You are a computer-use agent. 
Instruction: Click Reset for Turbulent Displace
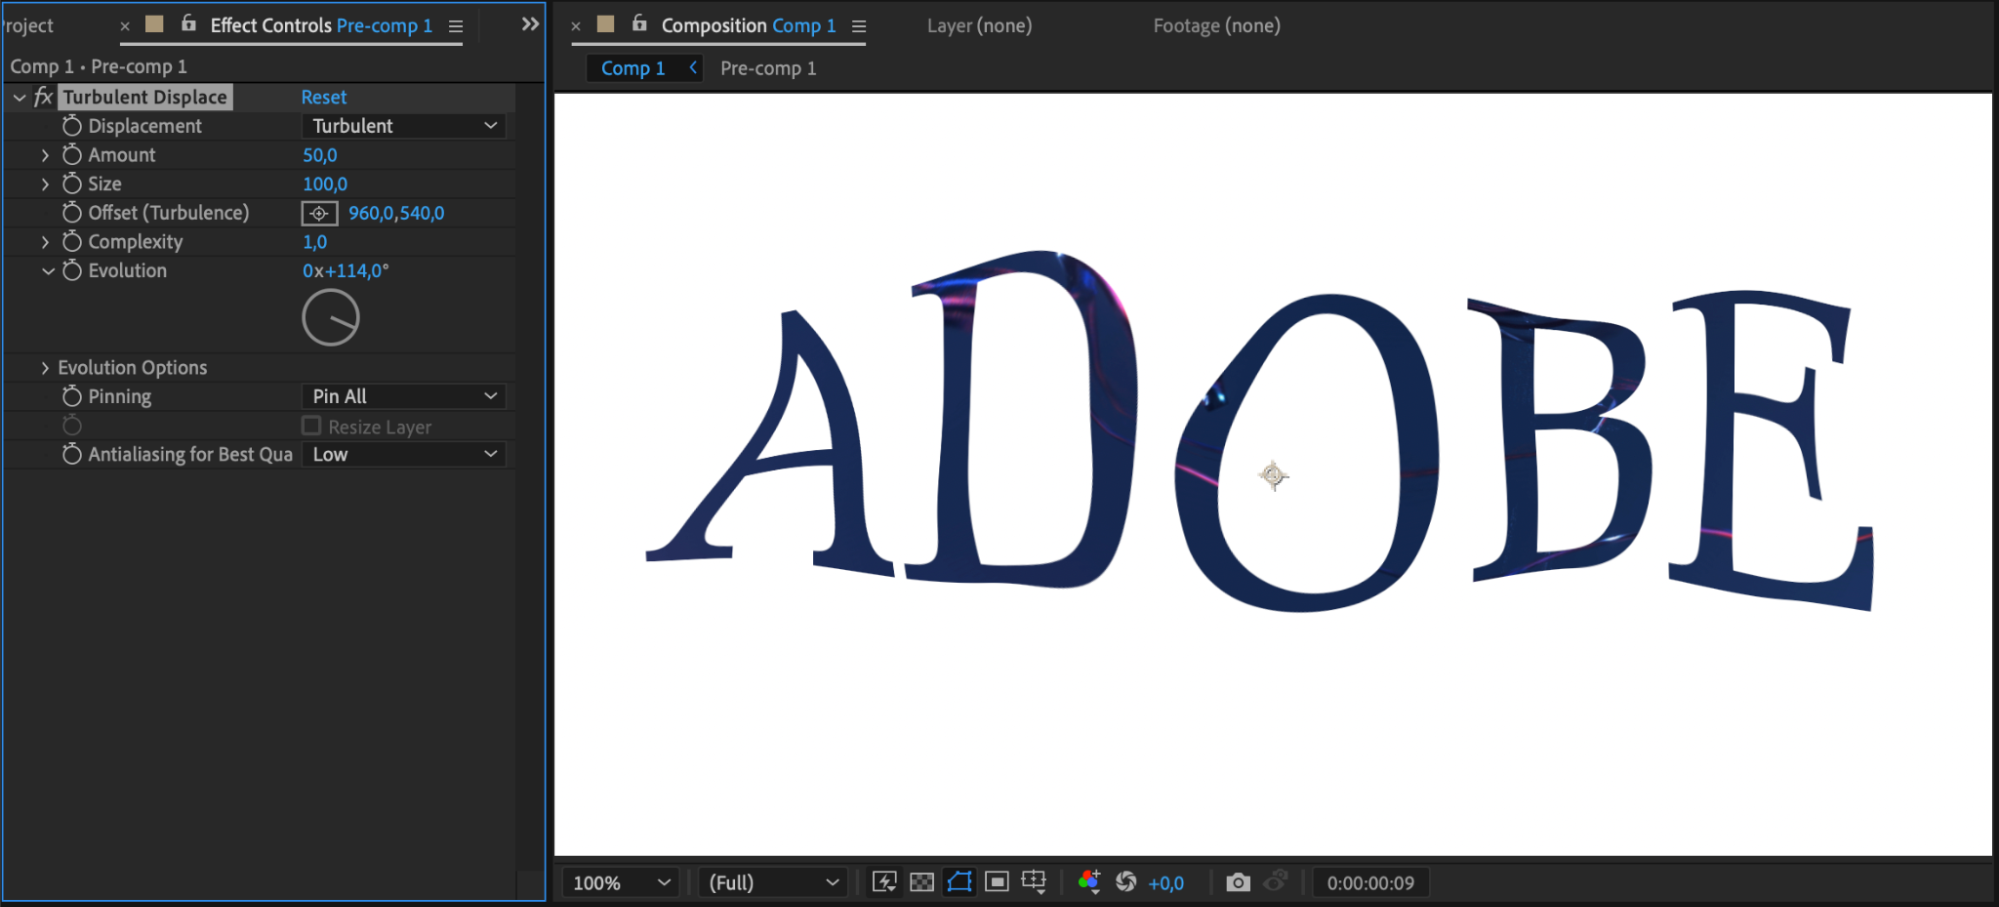[324, 97]
